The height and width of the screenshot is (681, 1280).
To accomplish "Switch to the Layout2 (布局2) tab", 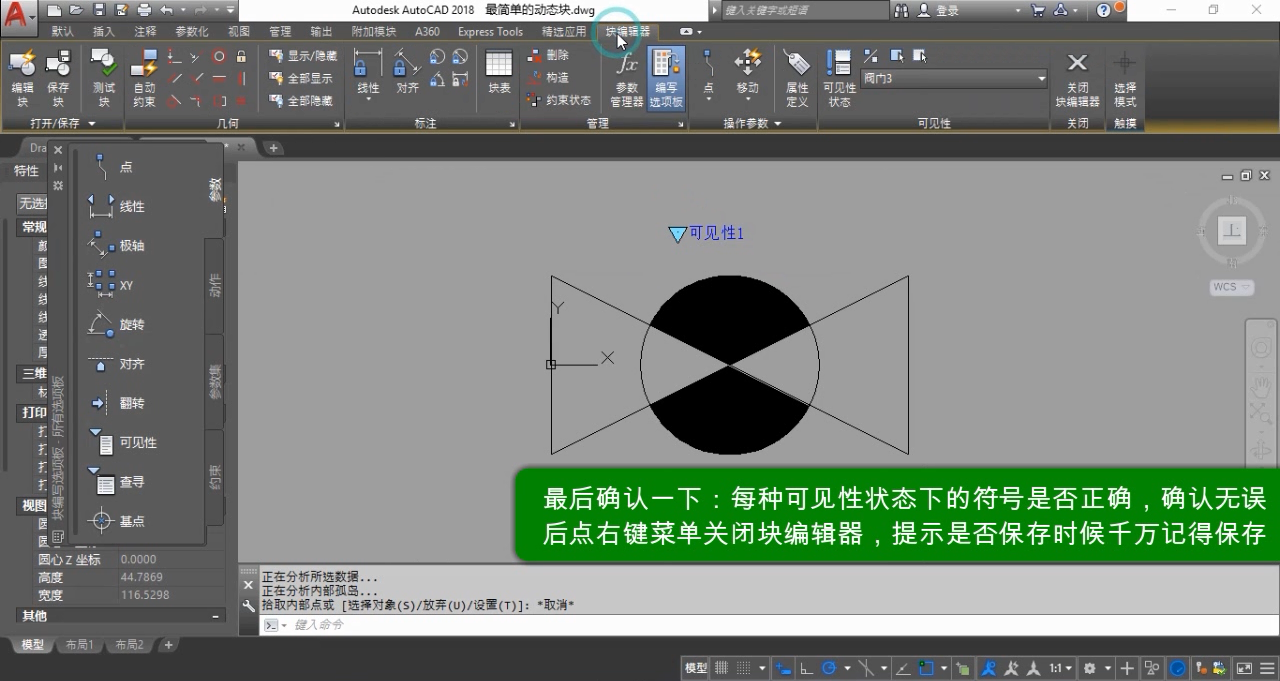I will [129, 645].
